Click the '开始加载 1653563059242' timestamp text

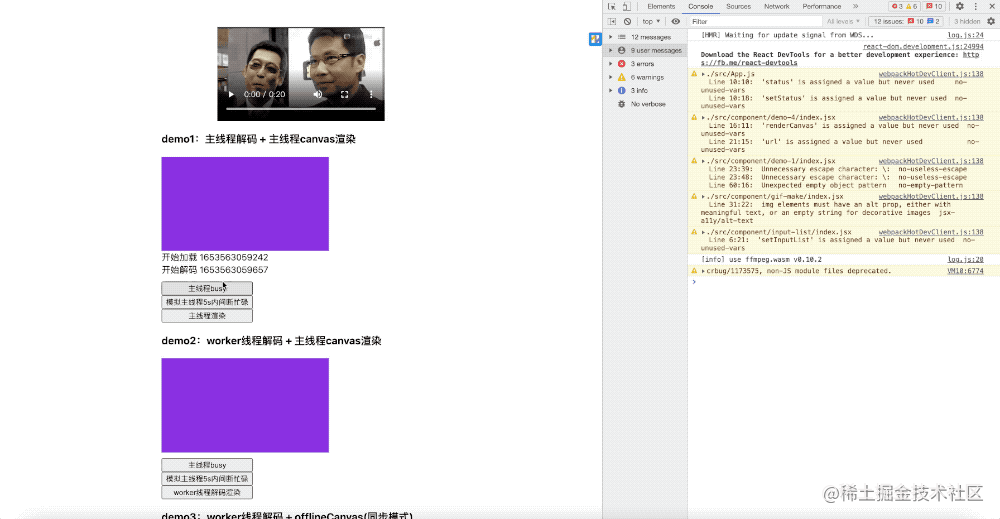click(x=215, y=258)
